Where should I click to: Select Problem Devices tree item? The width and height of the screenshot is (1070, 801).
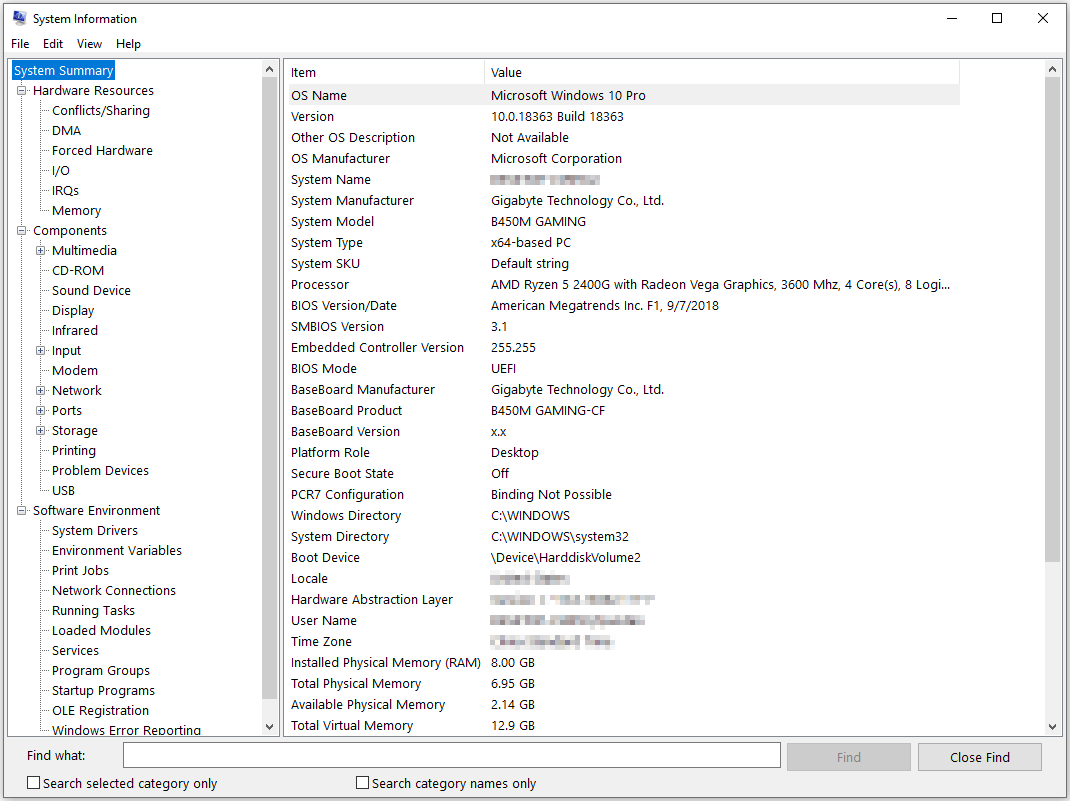point(100,471)
